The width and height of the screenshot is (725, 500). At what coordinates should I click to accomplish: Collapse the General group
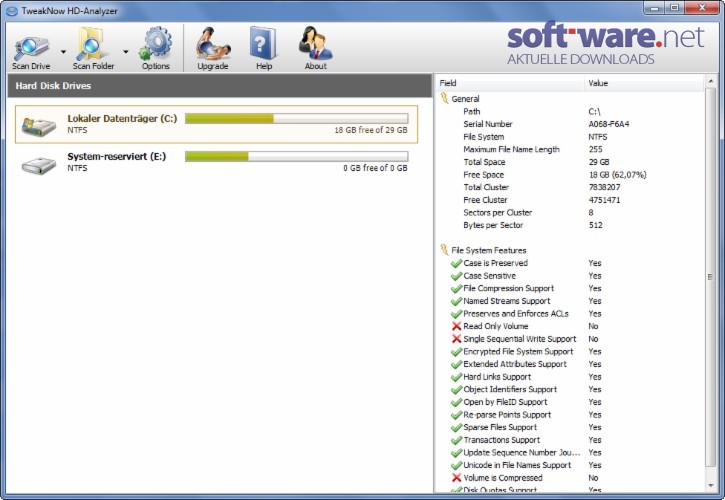[x=444, y=99]
